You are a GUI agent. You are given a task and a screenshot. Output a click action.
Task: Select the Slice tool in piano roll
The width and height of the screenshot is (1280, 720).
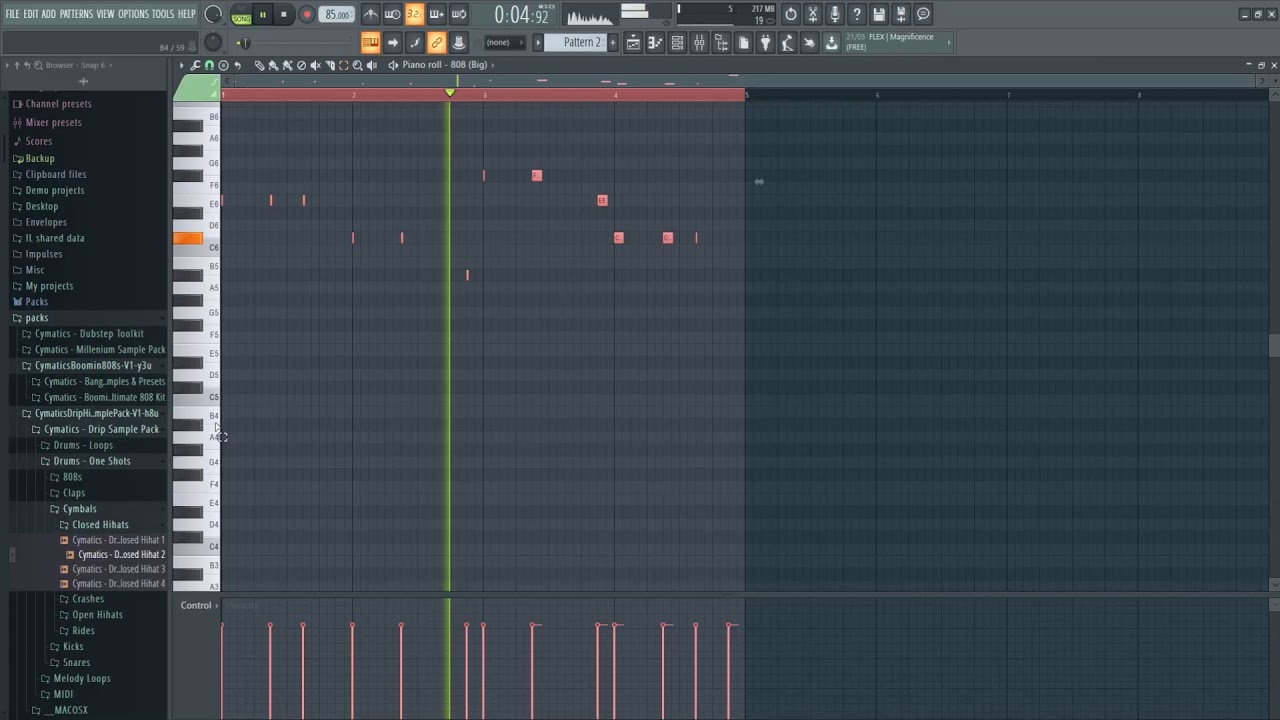pyautogui.click(x=330, y=65)
